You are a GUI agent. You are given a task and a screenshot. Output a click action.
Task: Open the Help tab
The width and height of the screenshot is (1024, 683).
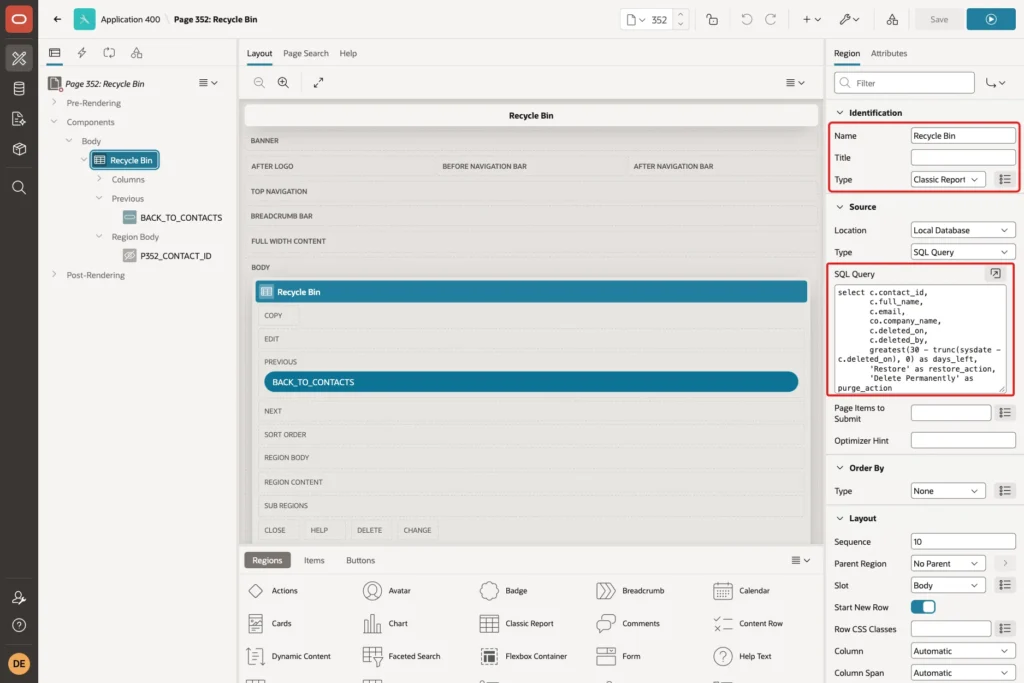click(348, 54)
